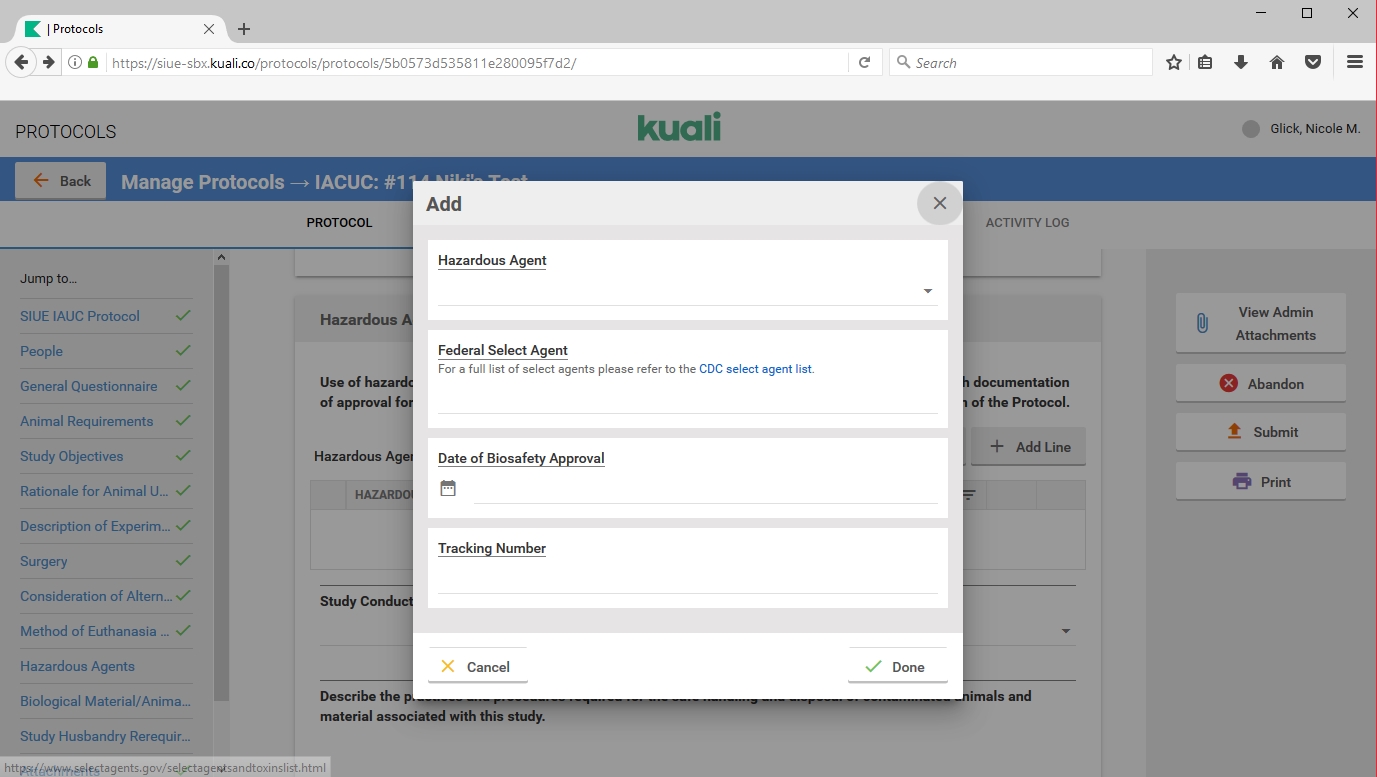Image resolution: width=1377 pixels, height=777 pixels.
Task: Click the sidebar vertical scrollbar
Action: click(222, 480)
